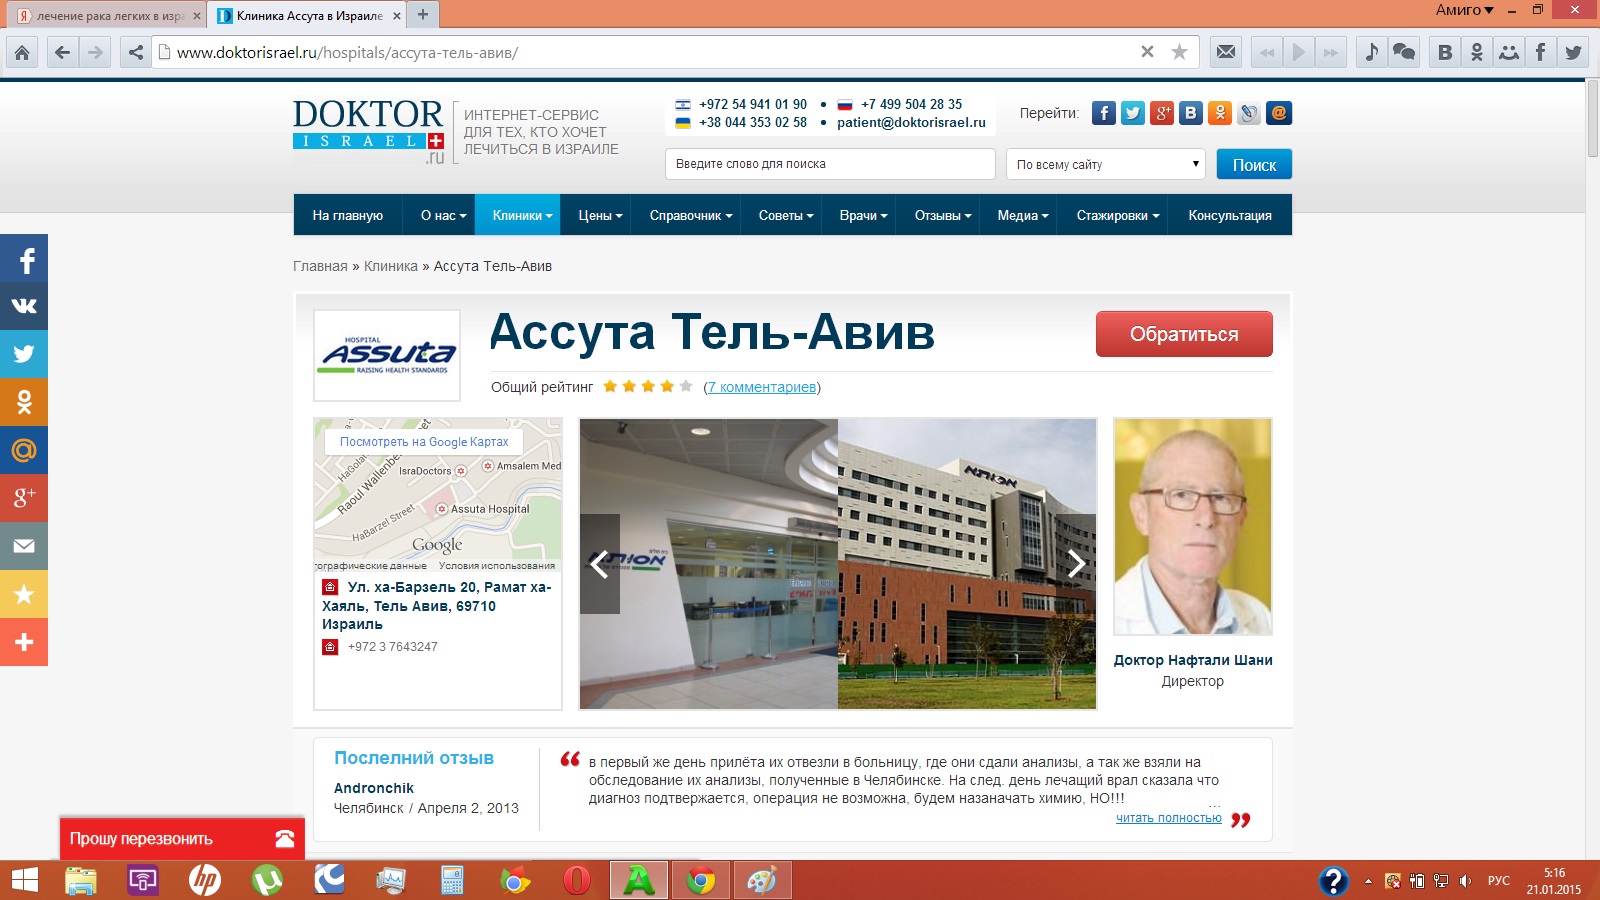This screenshot has width=1600, height=900.
Task: Go to 'На главную' in navigation
Action: (347, 215)
